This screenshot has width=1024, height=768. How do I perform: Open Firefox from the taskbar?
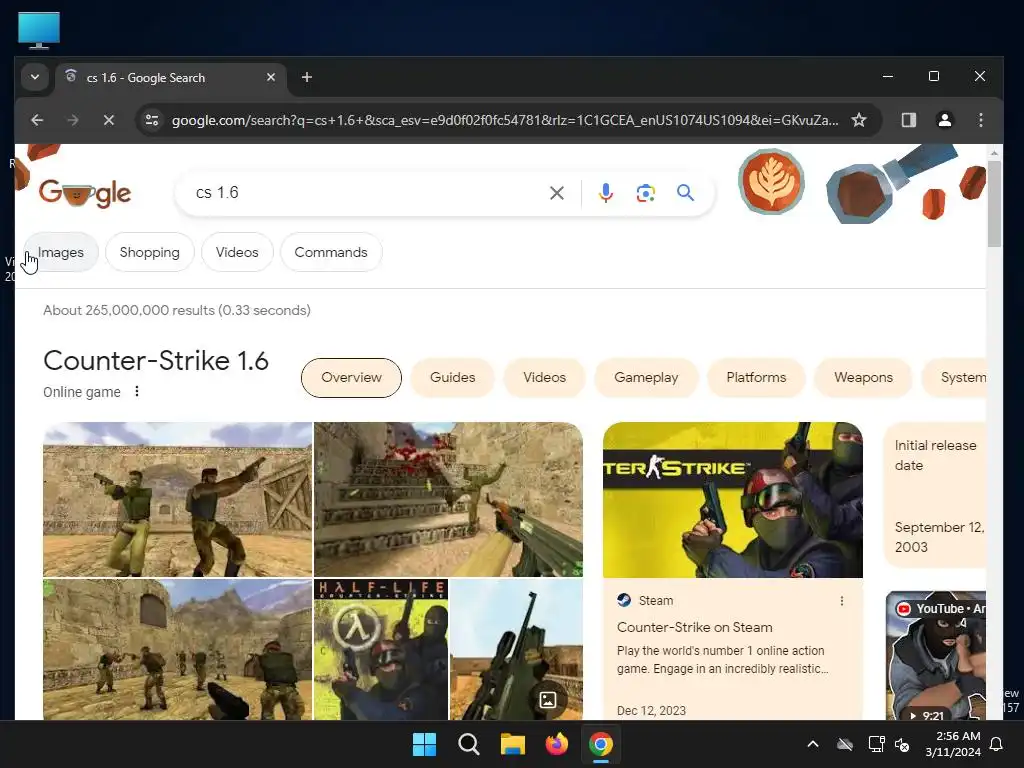coord(556,744)
